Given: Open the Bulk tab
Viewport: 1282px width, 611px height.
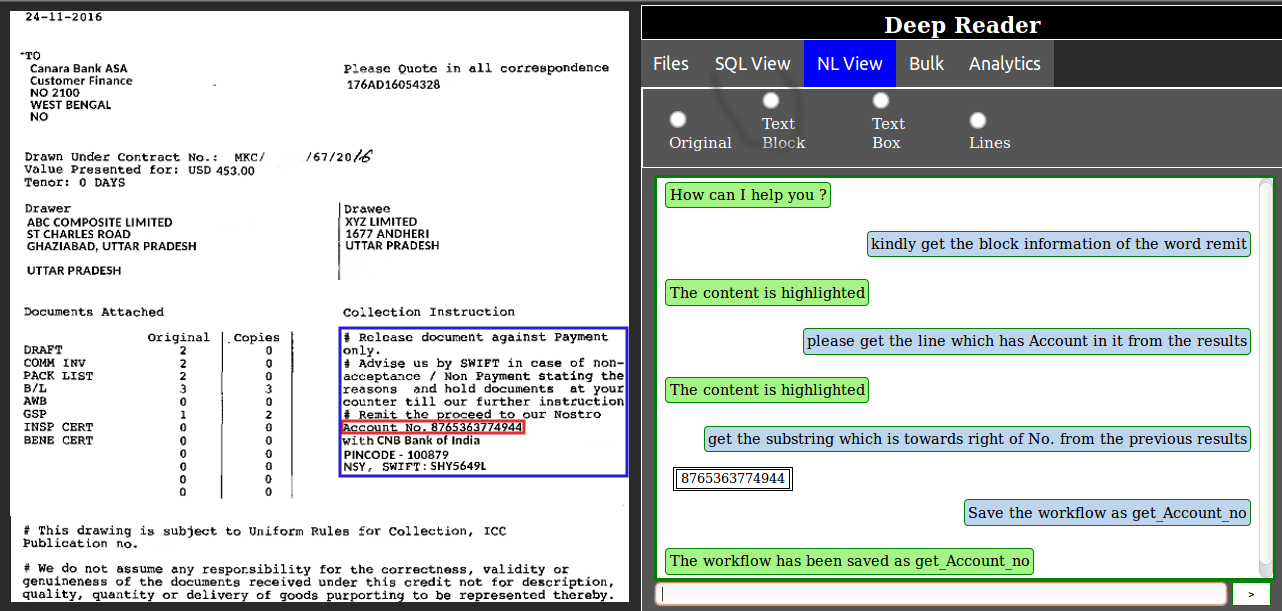Looking at the screenshot, I should pos(926,63).
